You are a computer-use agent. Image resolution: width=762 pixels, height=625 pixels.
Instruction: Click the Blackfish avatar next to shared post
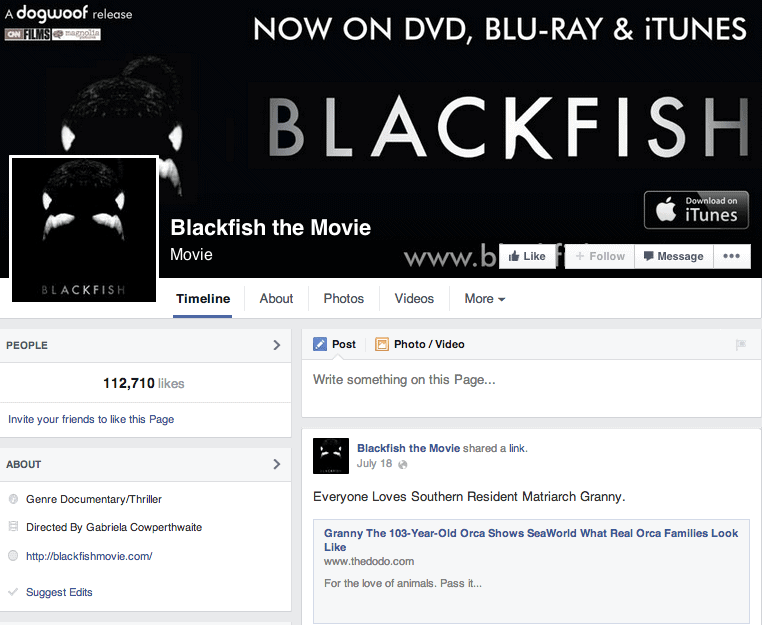(x=331, y=456)
